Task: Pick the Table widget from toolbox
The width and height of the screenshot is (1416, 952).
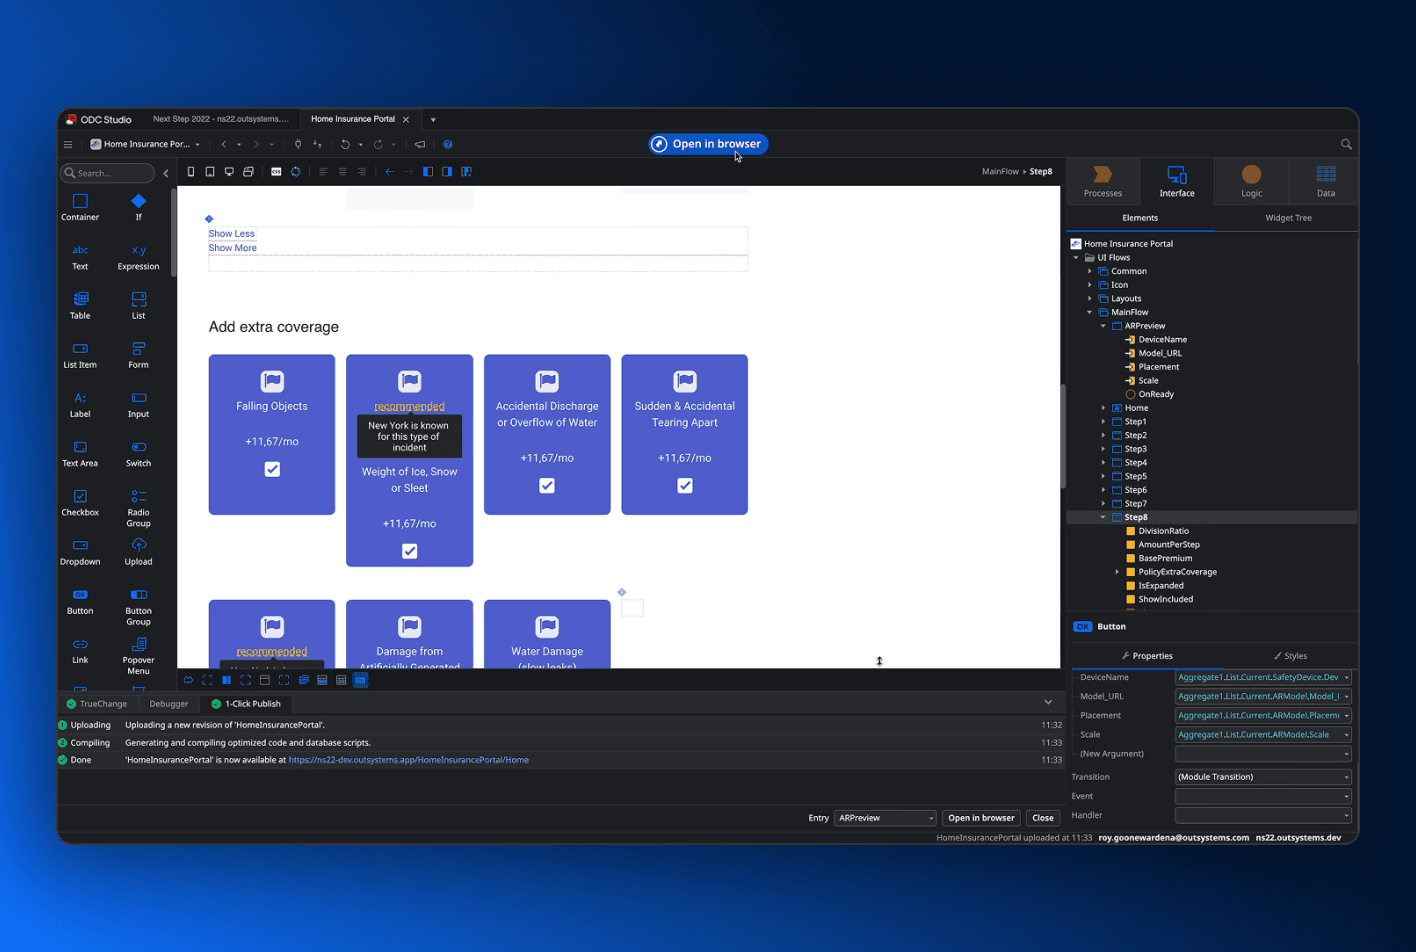Action: coord(80,305)
